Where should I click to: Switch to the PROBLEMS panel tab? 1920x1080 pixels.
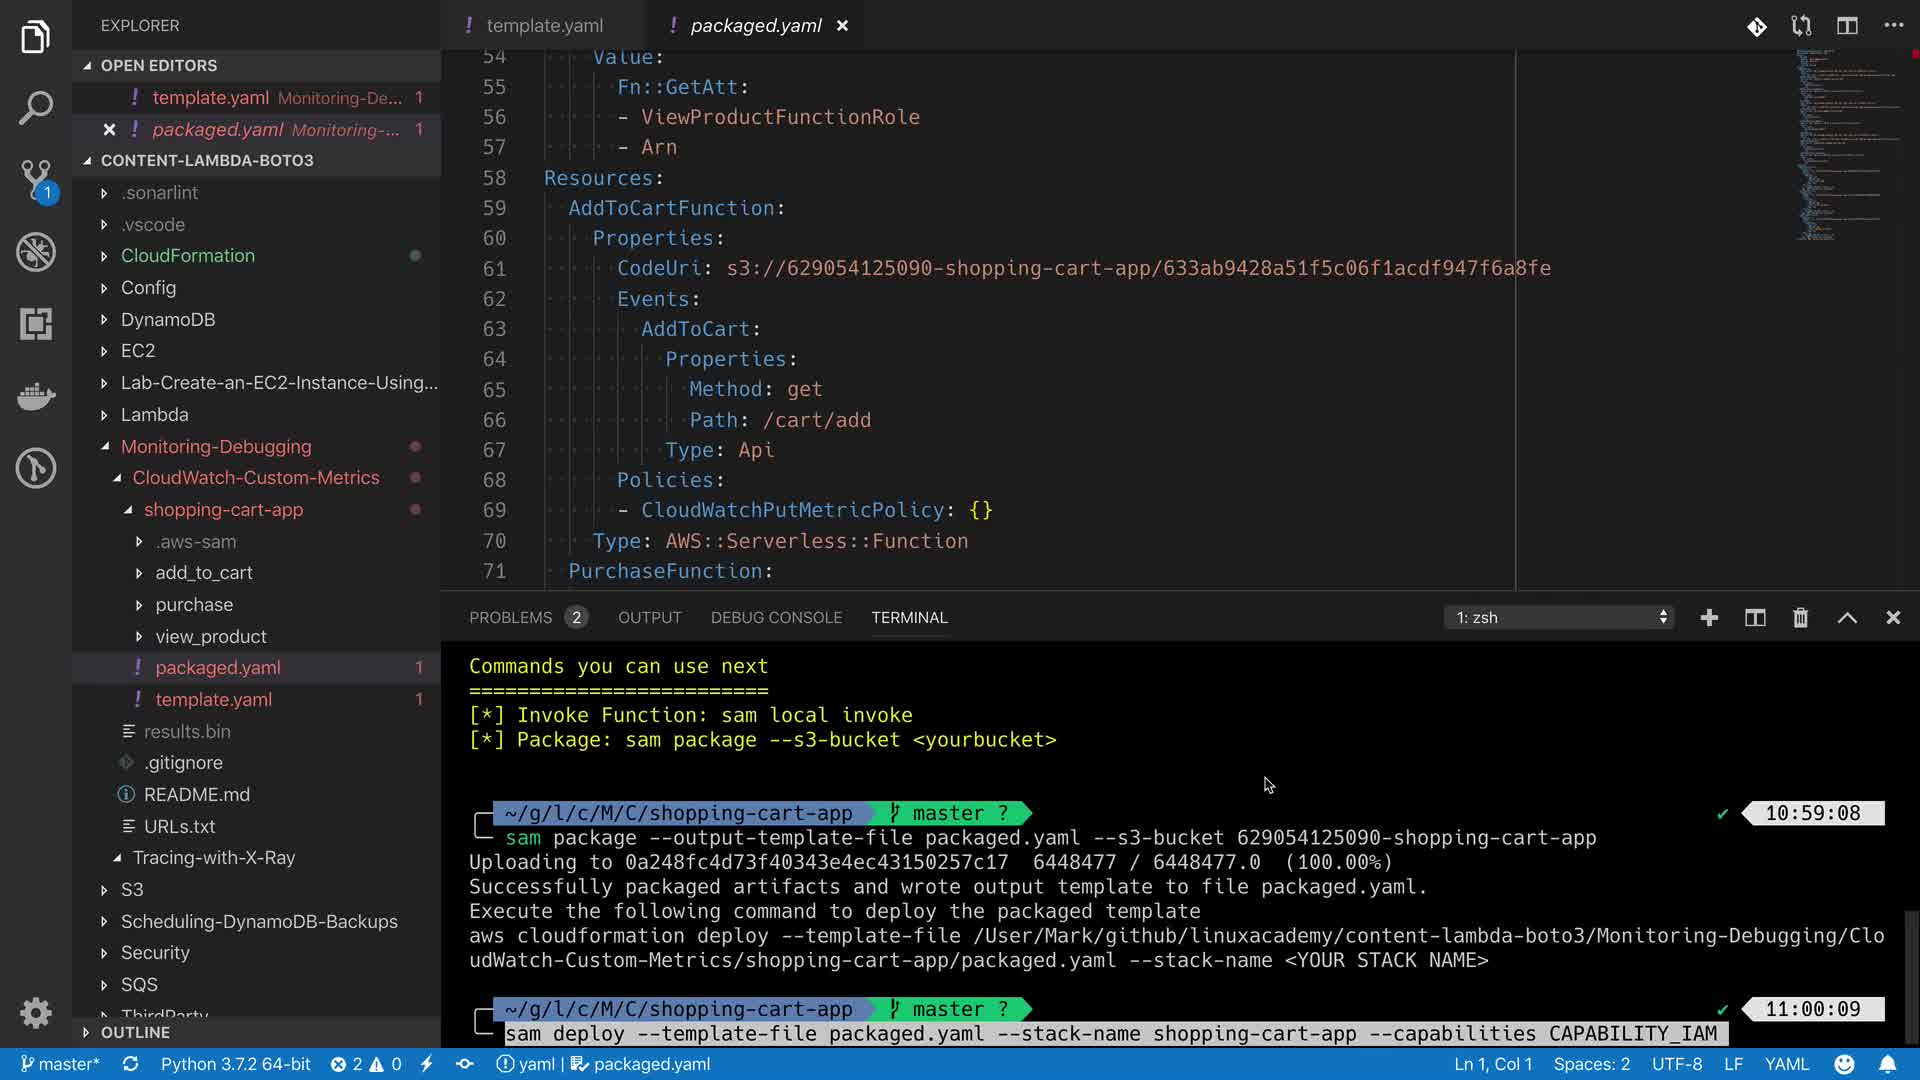click(510, 618)
